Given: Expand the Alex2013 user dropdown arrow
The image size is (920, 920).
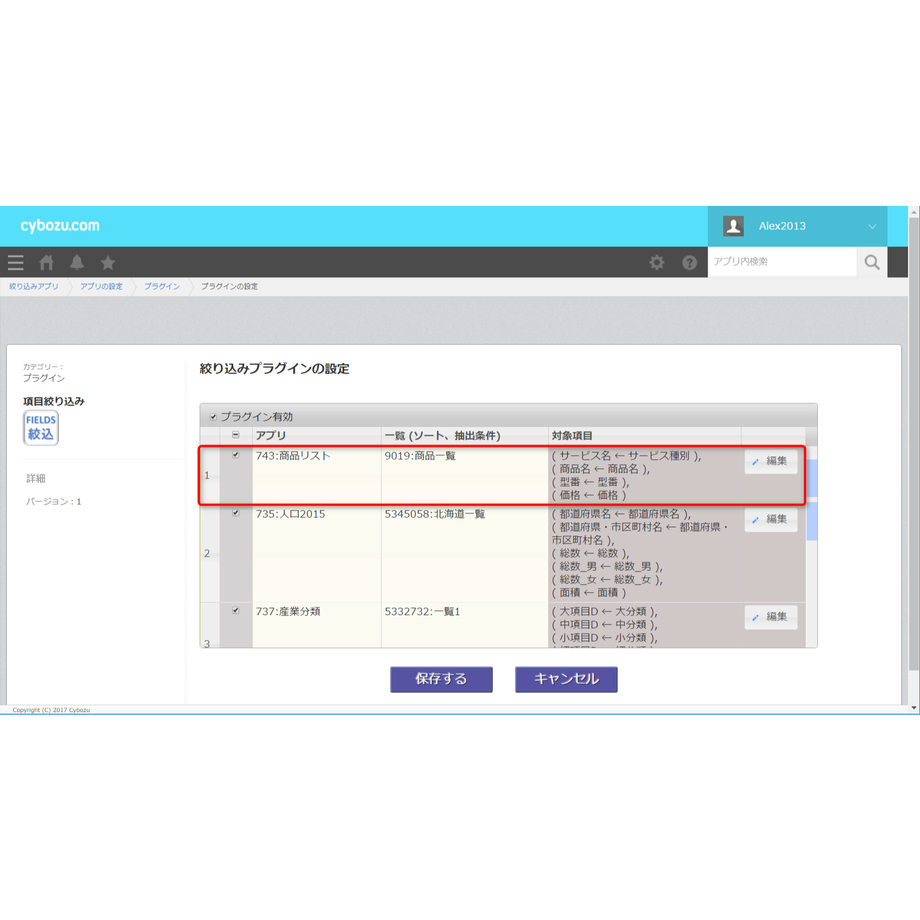Looking at the screenshot, I should [x=872, y=226].
